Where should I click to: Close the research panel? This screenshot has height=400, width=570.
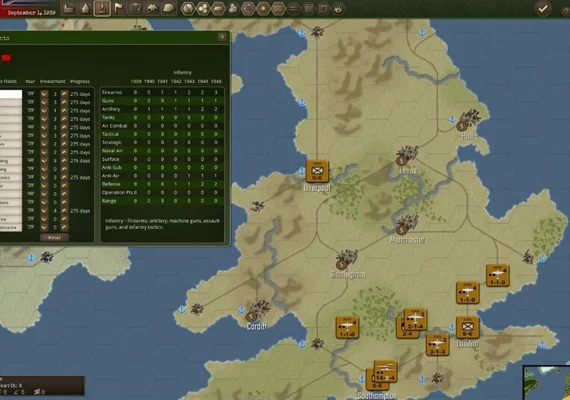point(222,37)
